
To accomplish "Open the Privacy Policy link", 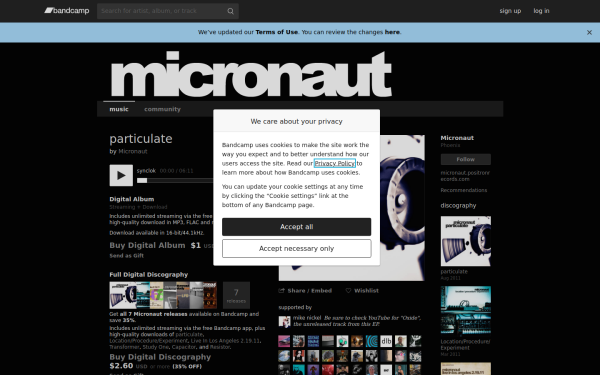I will tap(335, 163).
